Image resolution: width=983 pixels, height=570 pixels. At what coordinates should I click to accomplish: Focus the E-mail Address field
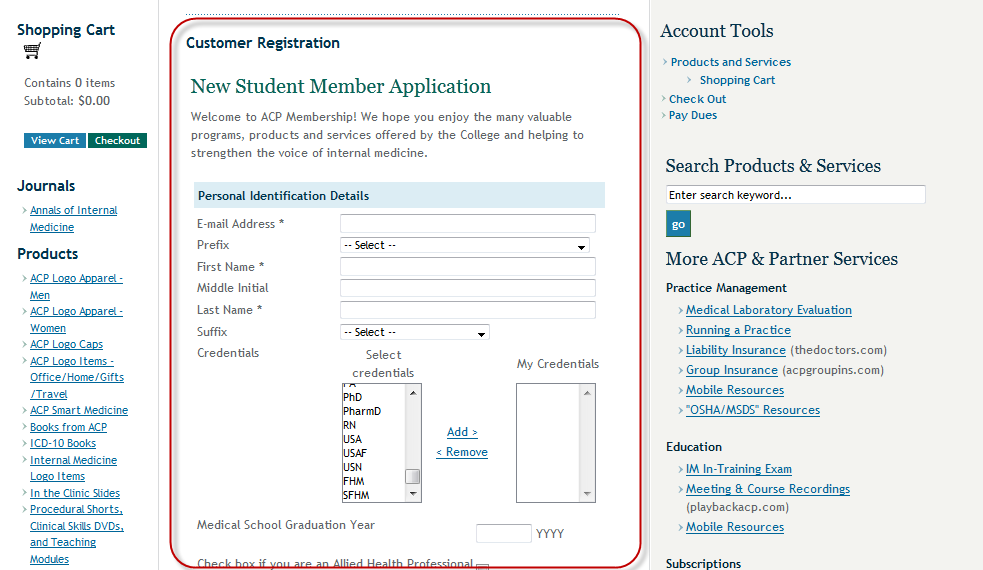pyautogui.click(x=468, y=224)
